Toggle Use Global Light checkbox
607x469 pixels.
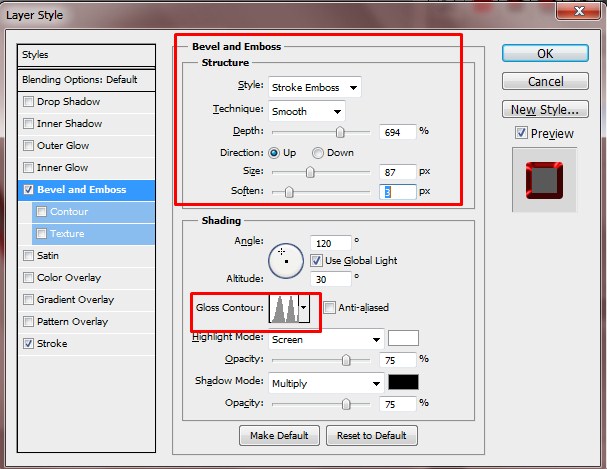(316, 260)
